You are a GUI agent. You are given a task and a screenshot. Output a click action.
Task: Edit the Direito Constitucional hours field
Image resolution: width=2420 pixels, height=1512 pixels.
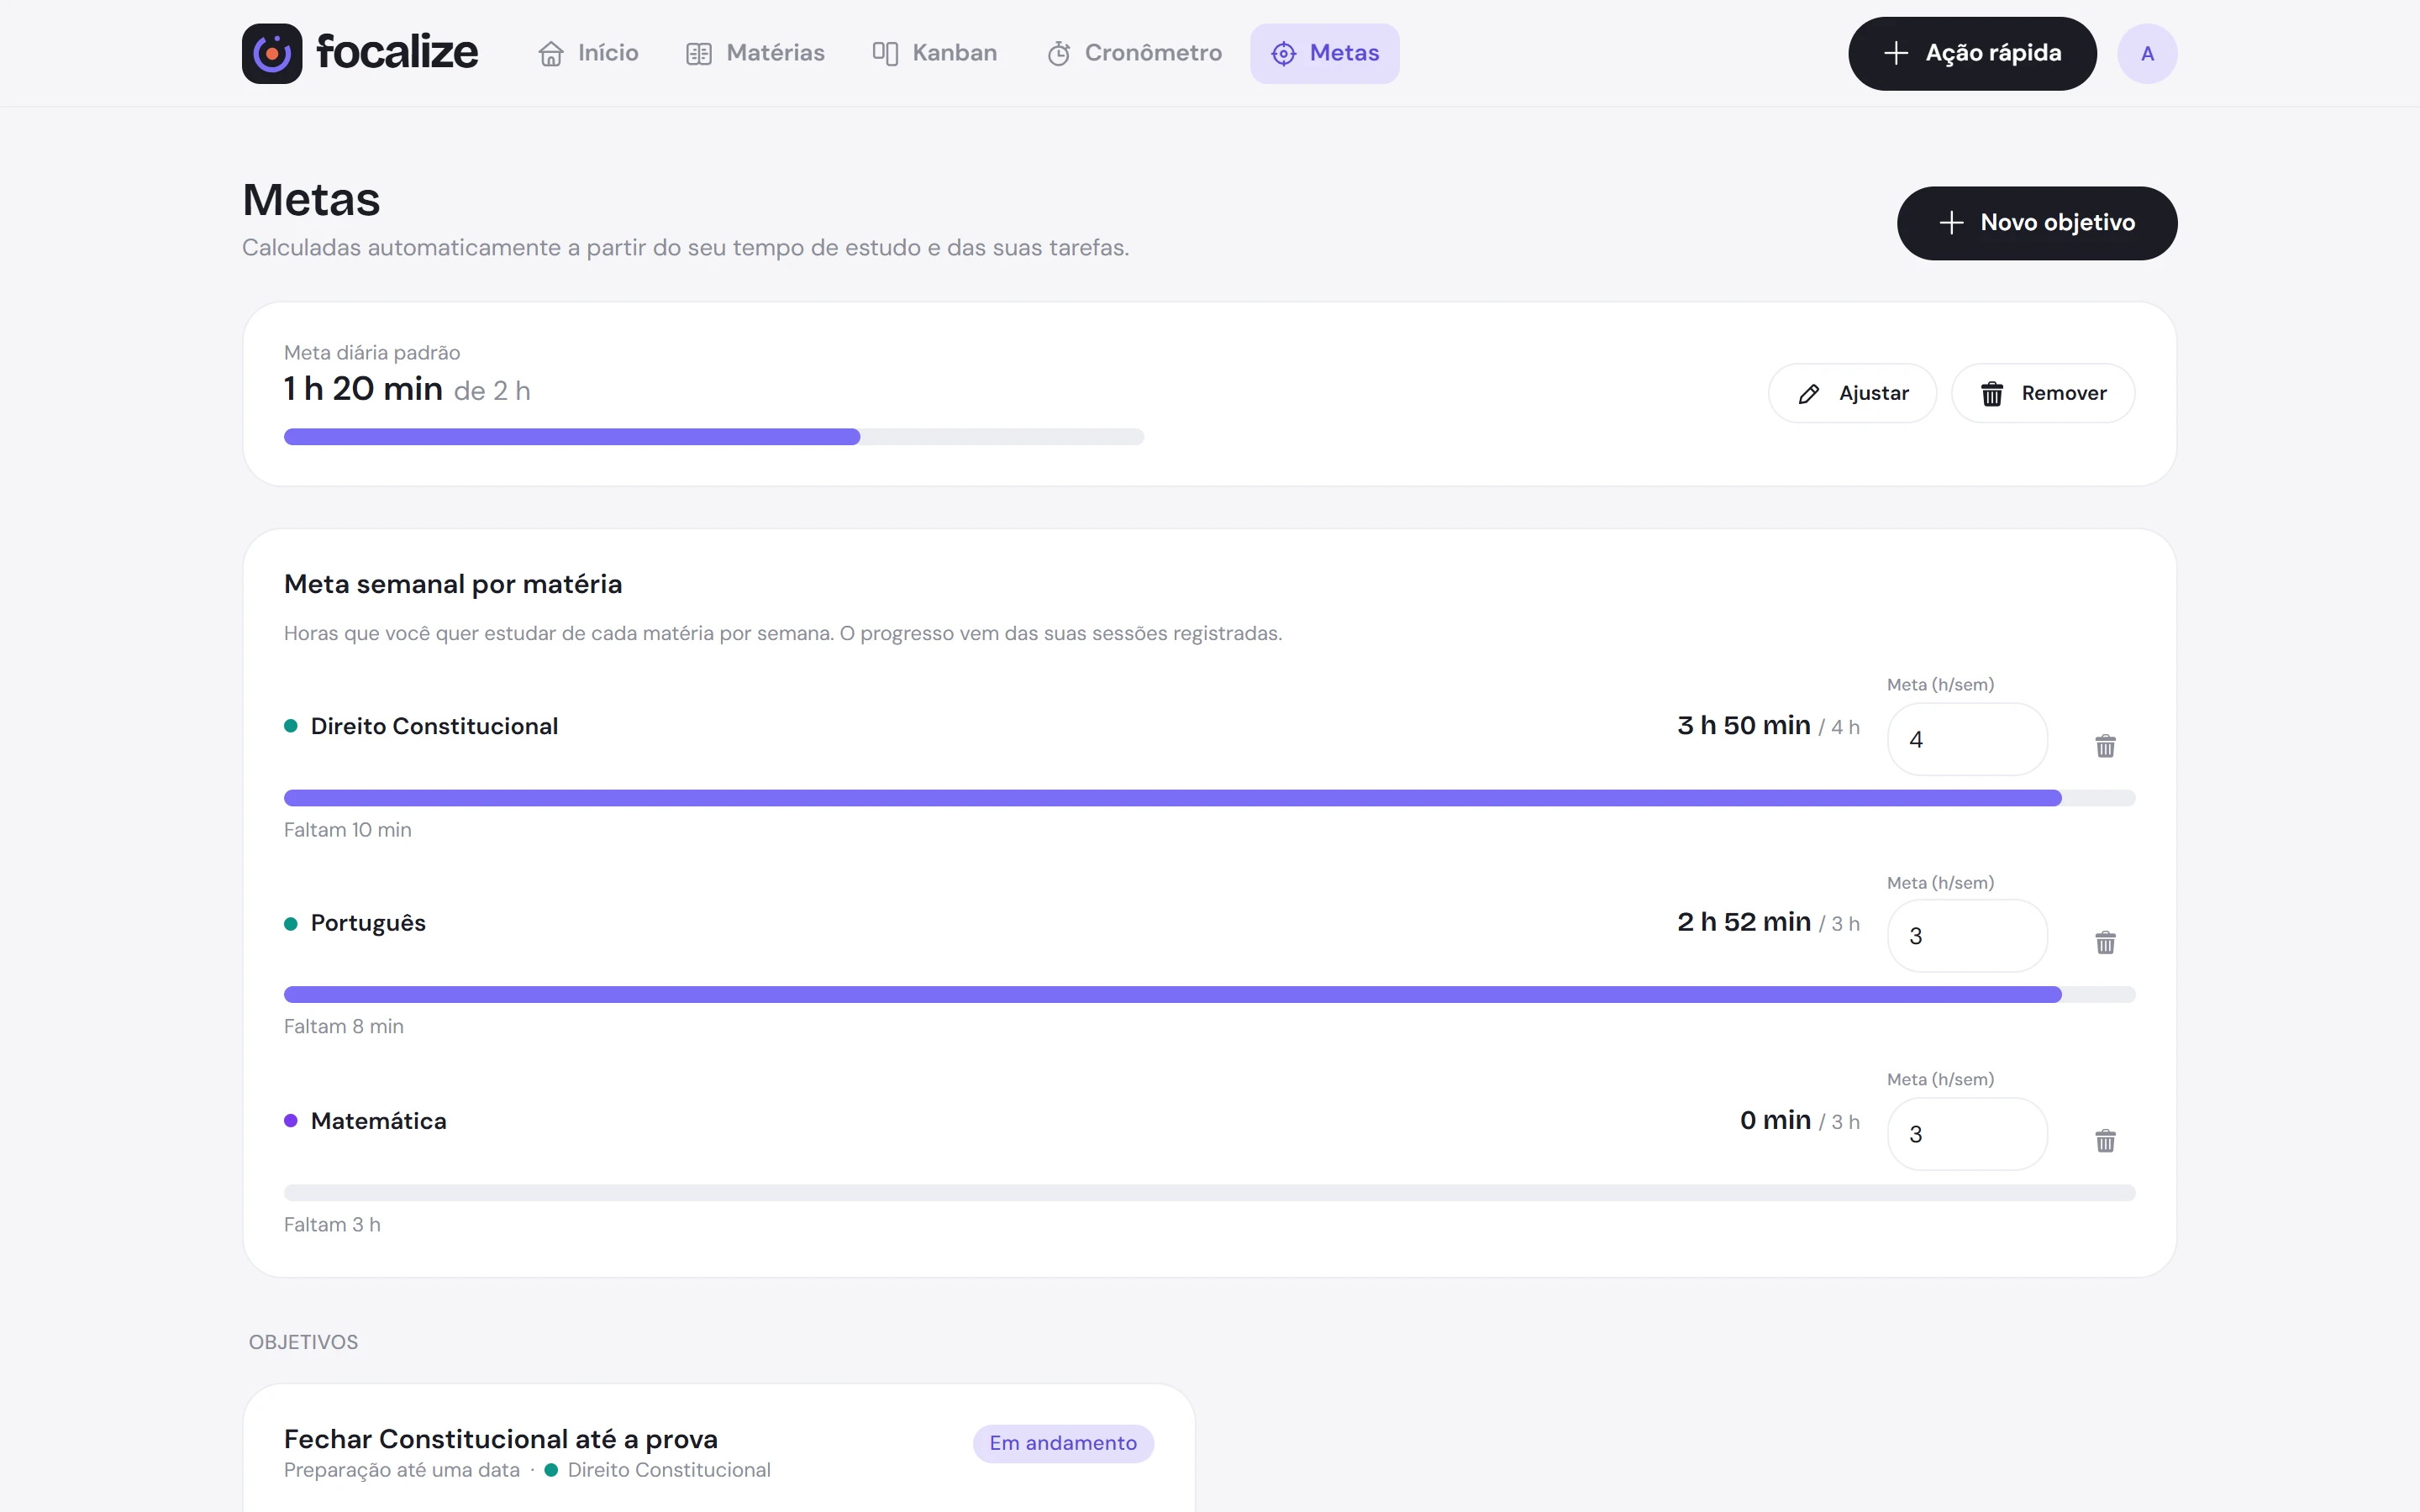(x=1967, y=739)
